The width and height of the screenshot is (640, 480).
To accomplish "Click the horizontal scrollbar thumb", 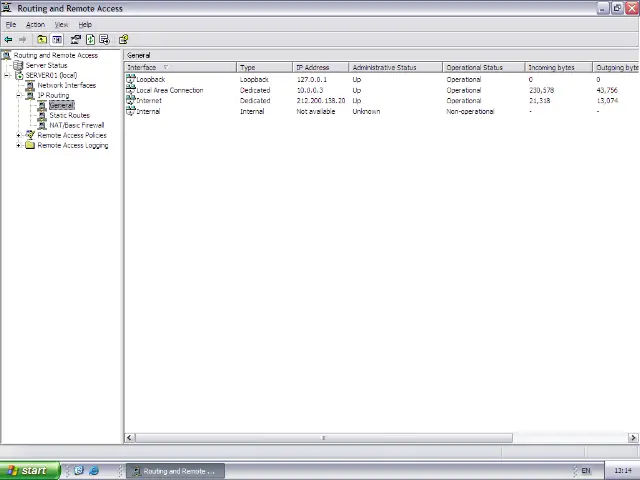I will pyautogui.click(x=324, y=438).
